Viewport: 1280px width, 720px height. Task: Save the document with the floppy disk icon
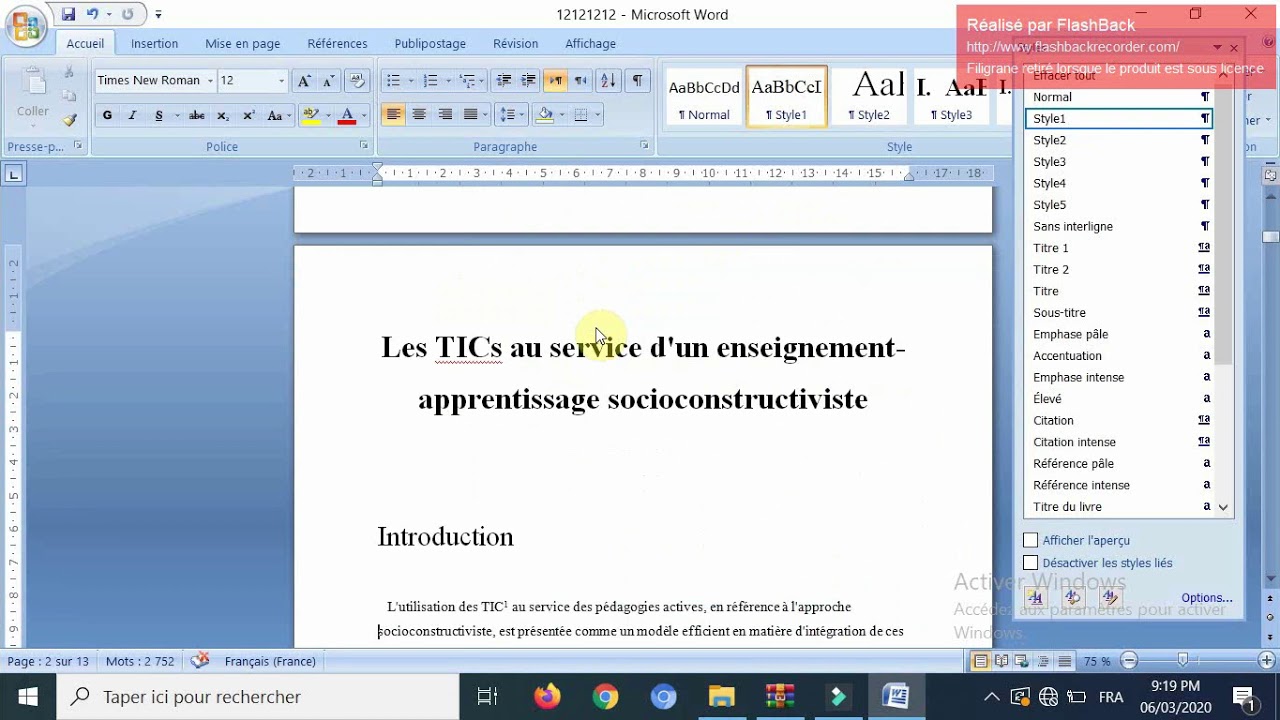[68, 14]
